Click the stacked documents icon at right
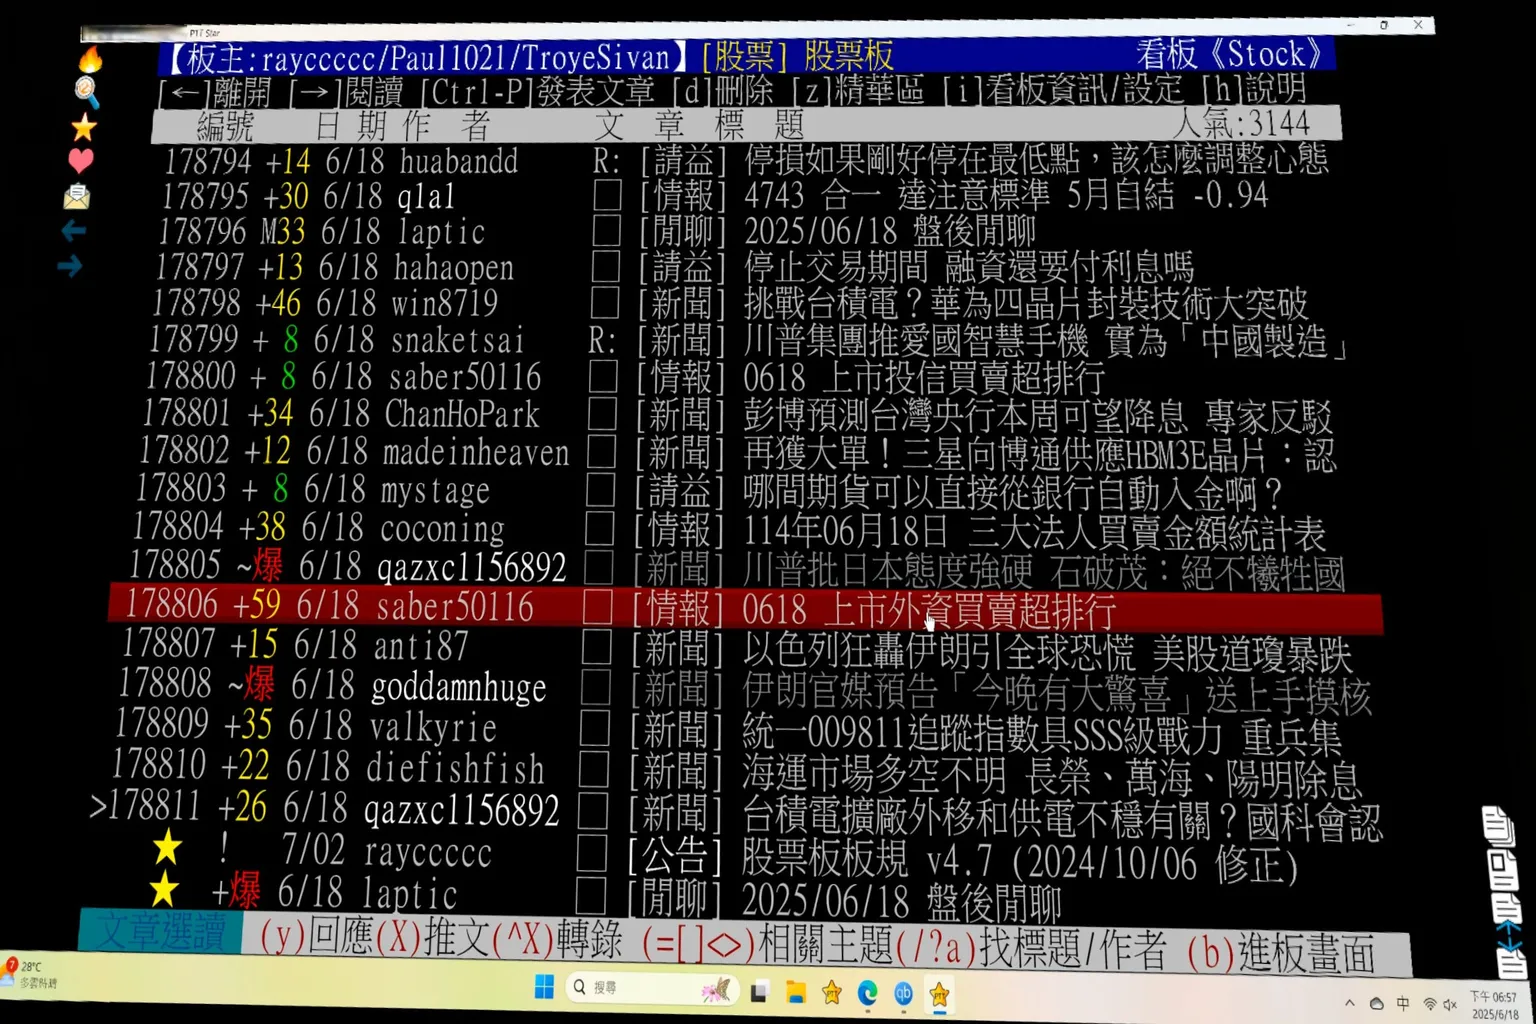Screen dimensions: 1536x1024 tap(1498, 825)
